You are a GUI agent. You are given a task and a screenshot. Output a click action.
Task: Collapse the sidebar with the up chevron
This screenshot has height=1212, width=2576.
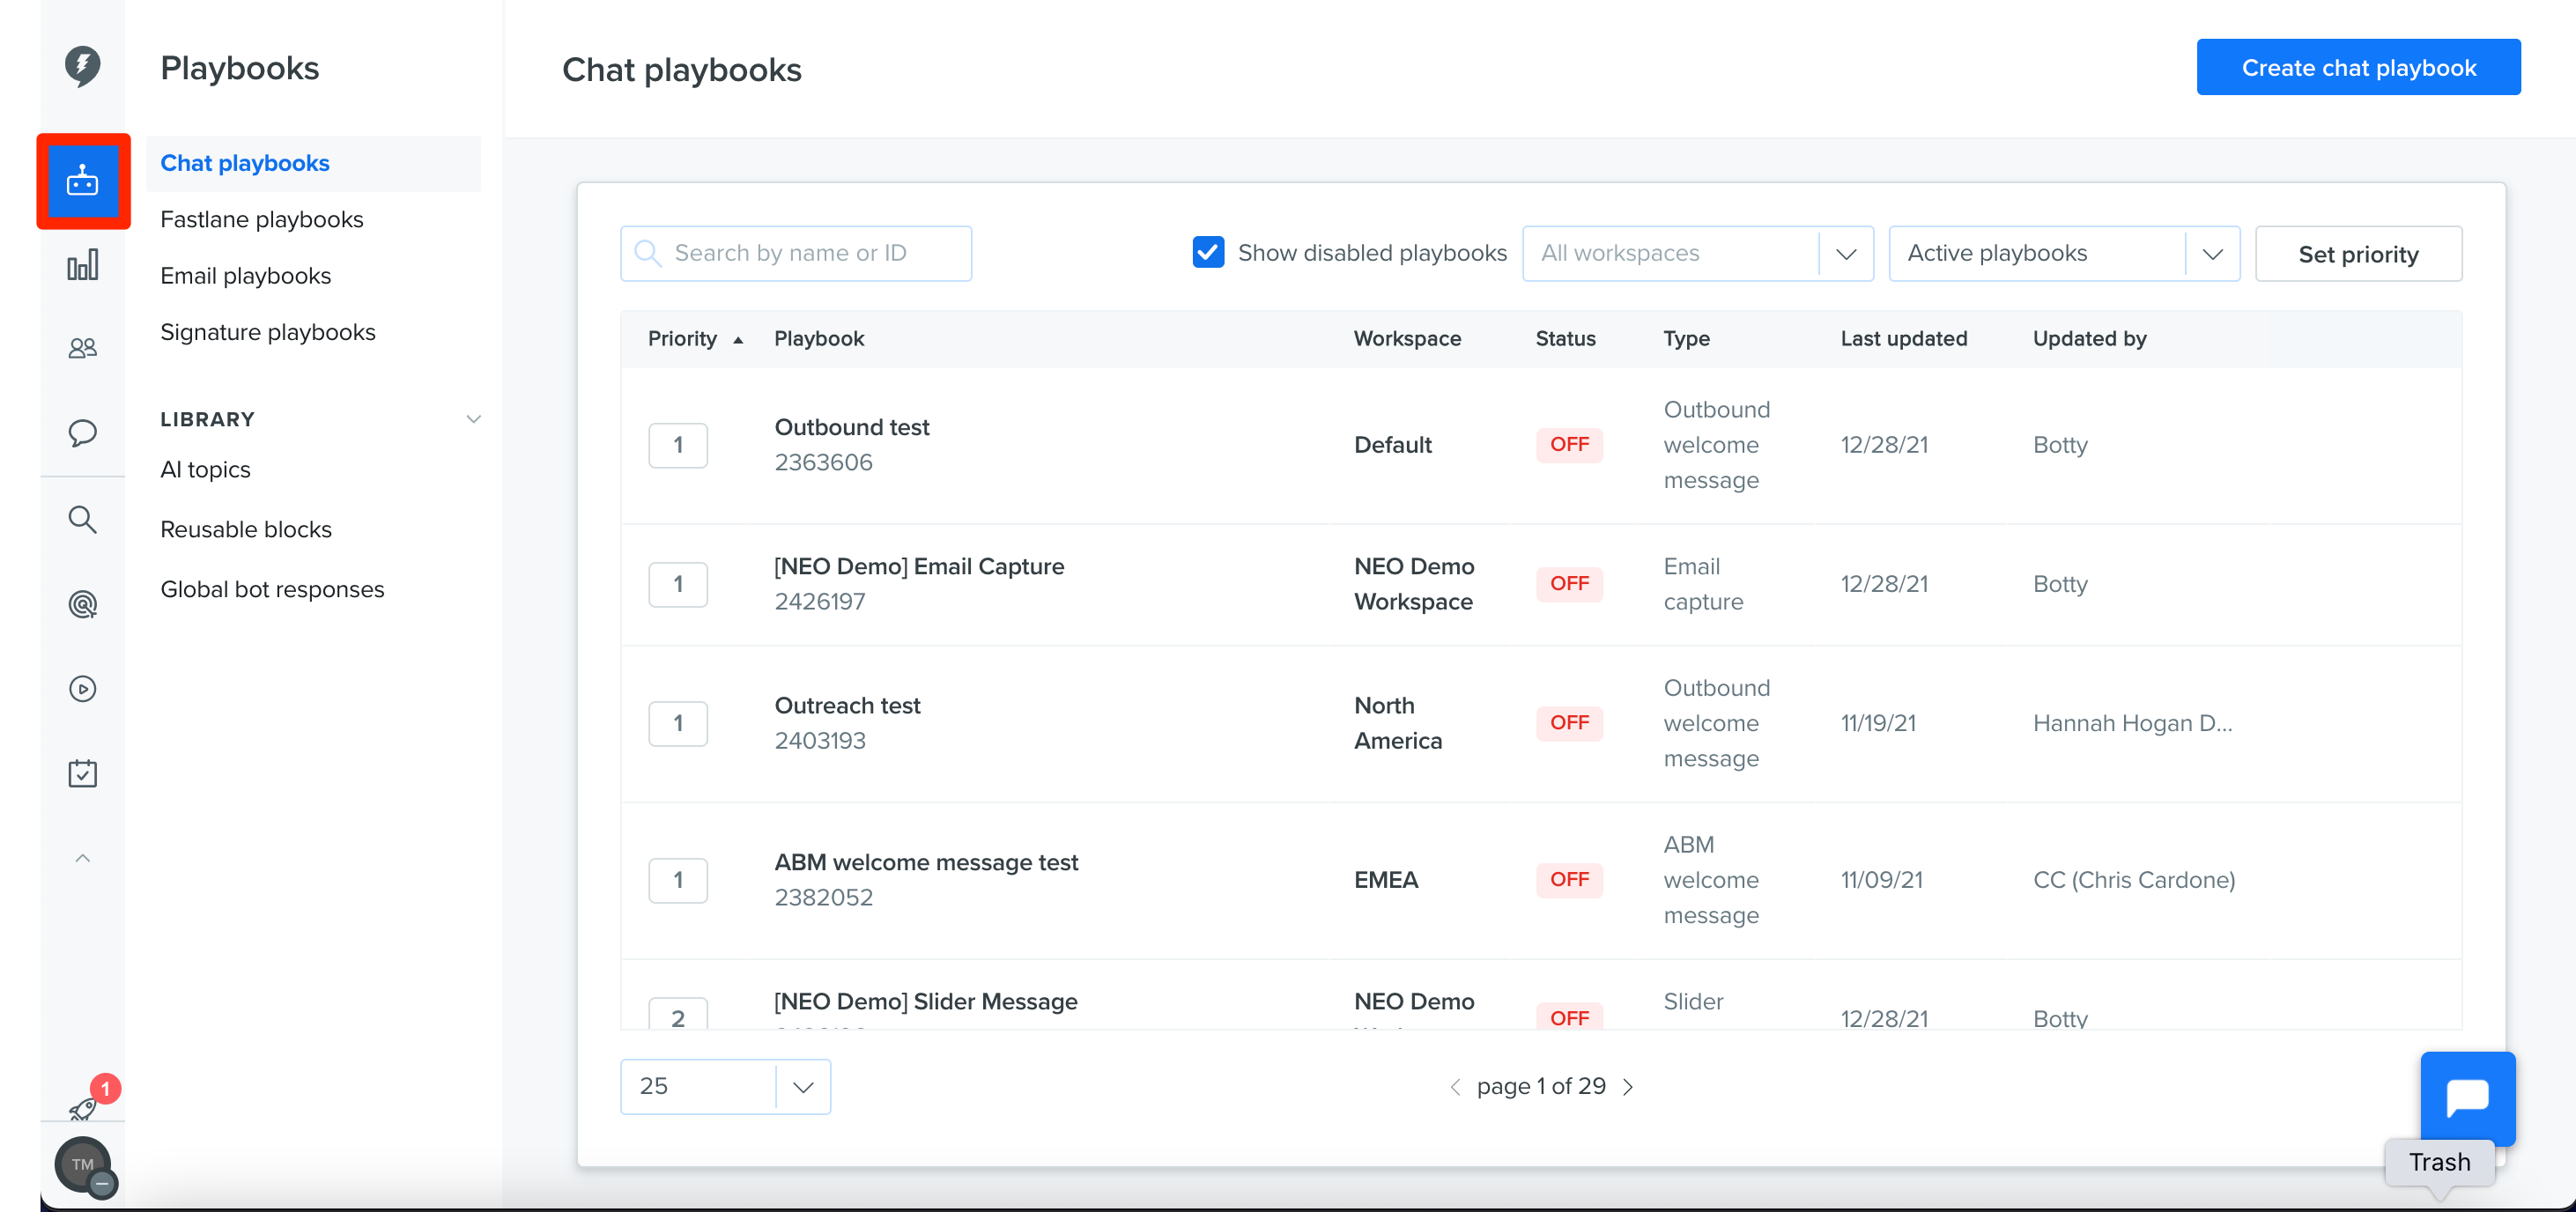(x=83, y=858)
